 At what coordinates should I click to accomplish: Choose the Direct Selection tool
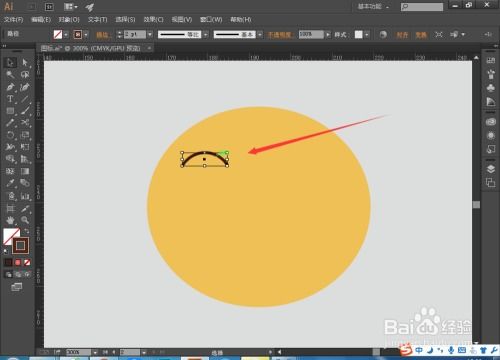25,62
